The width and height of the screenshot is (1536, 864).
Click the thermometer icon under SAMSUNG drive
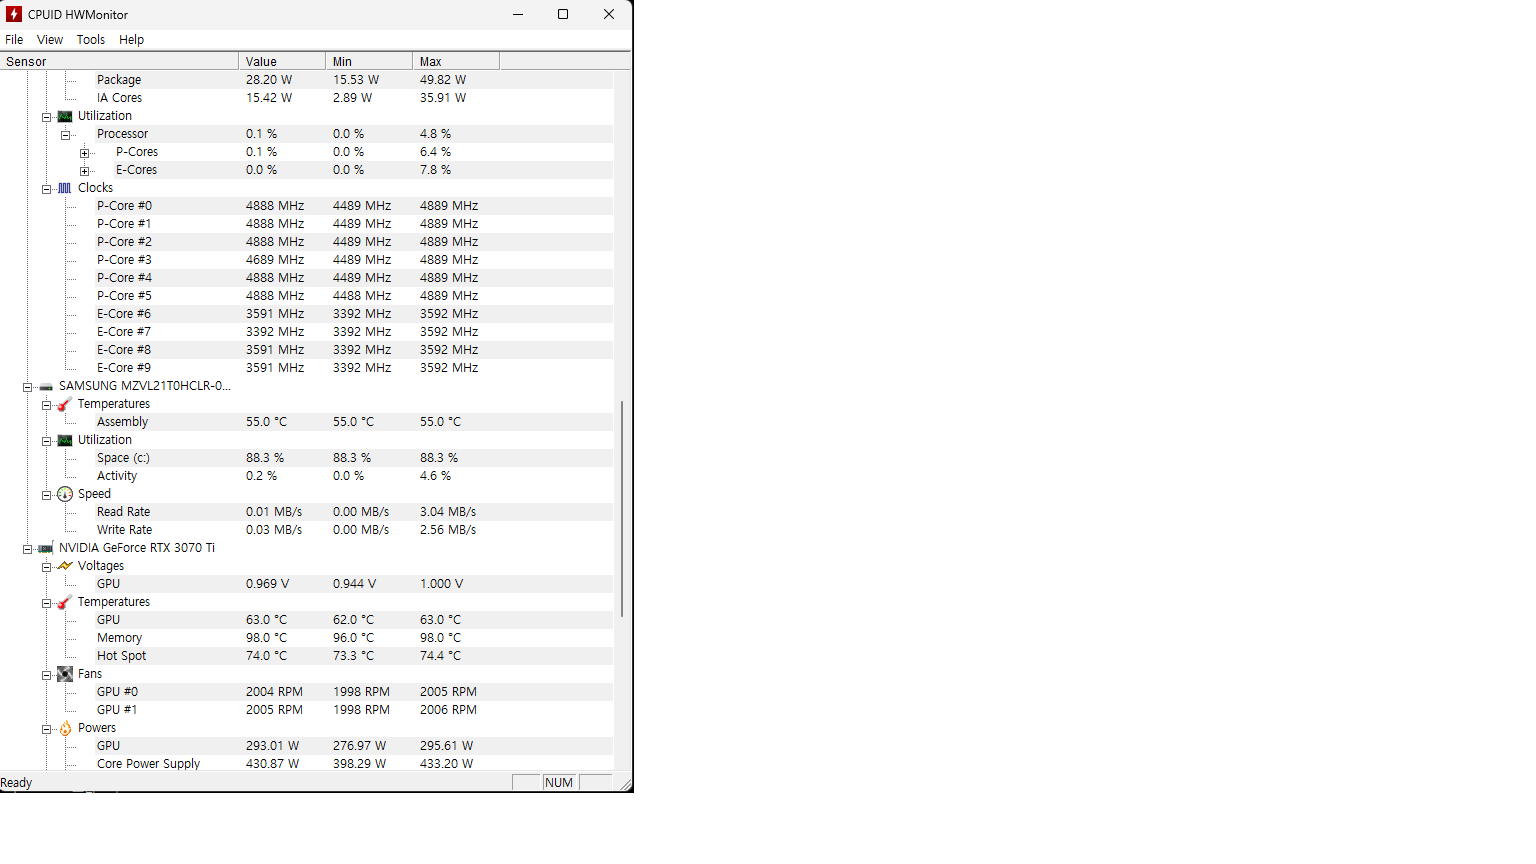click(x=65, y=404)
